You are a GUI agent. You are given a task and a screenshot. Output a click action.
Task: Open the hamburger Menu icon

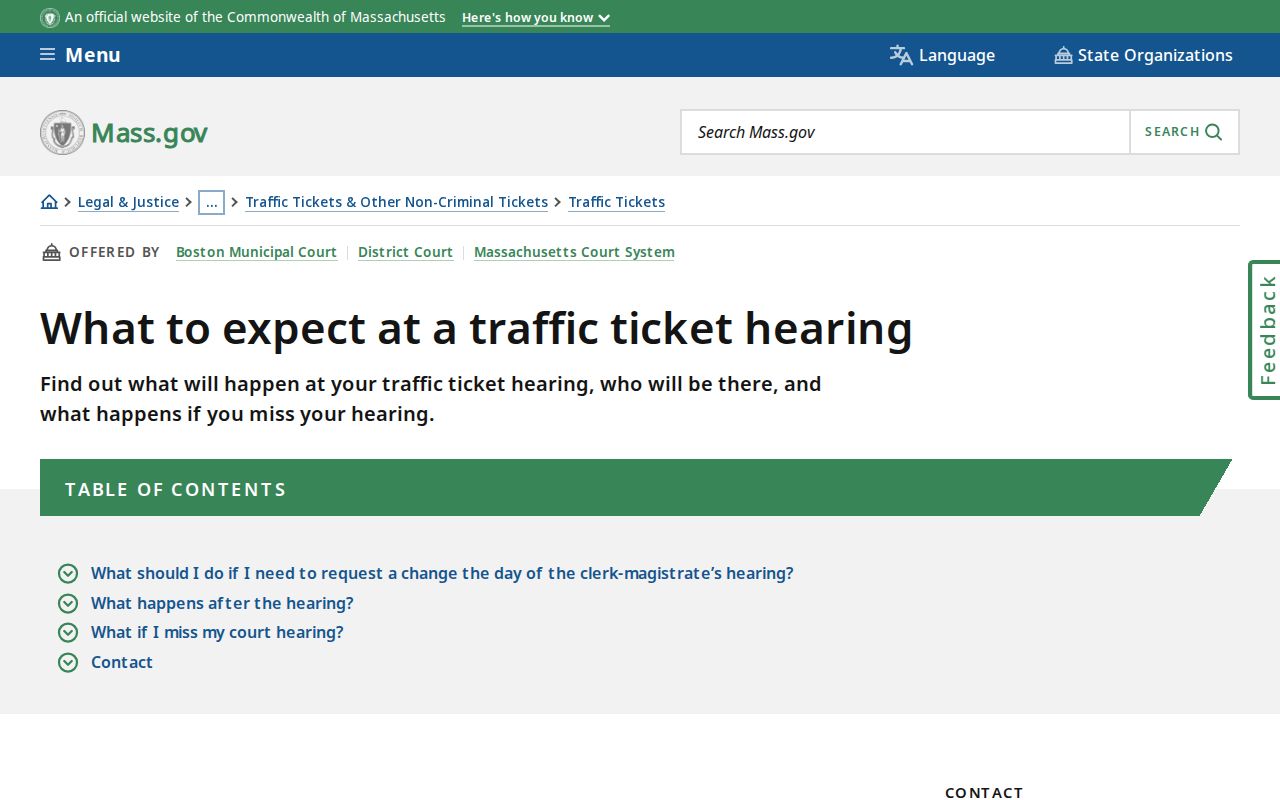47,54
